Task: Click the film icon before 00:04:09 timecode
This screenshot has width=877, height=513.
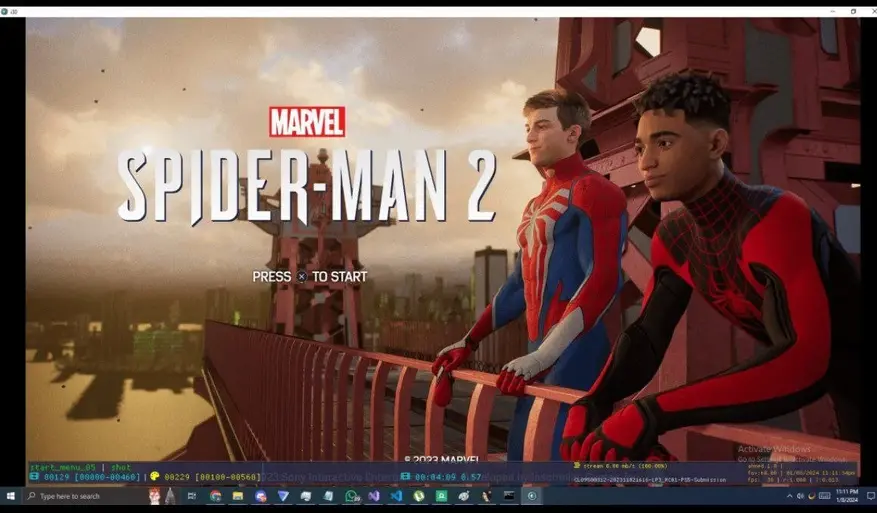Action: 406,477
